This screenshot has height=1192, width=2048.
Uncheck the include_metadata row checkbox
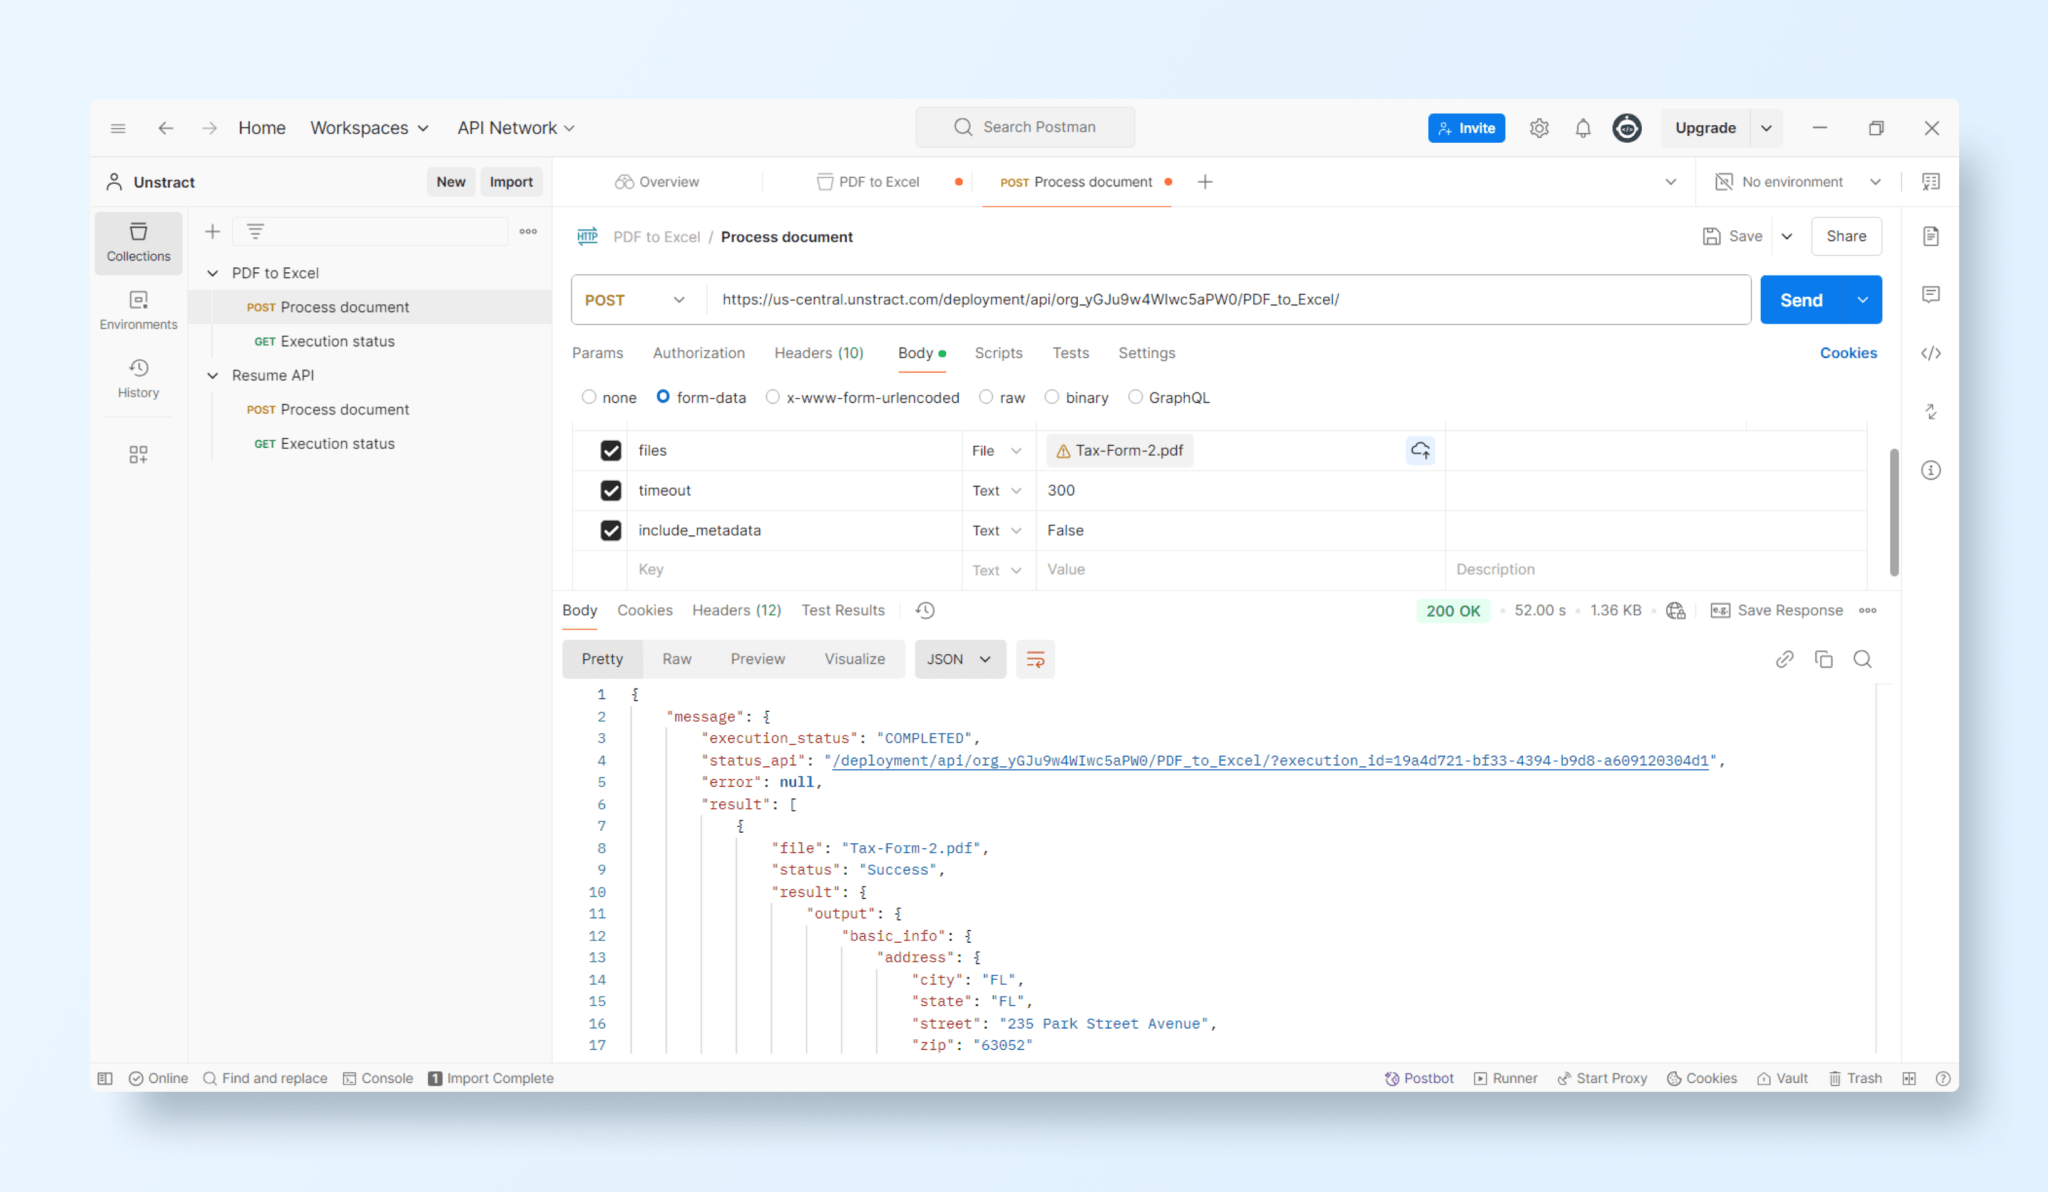click(x=610, y=530)
